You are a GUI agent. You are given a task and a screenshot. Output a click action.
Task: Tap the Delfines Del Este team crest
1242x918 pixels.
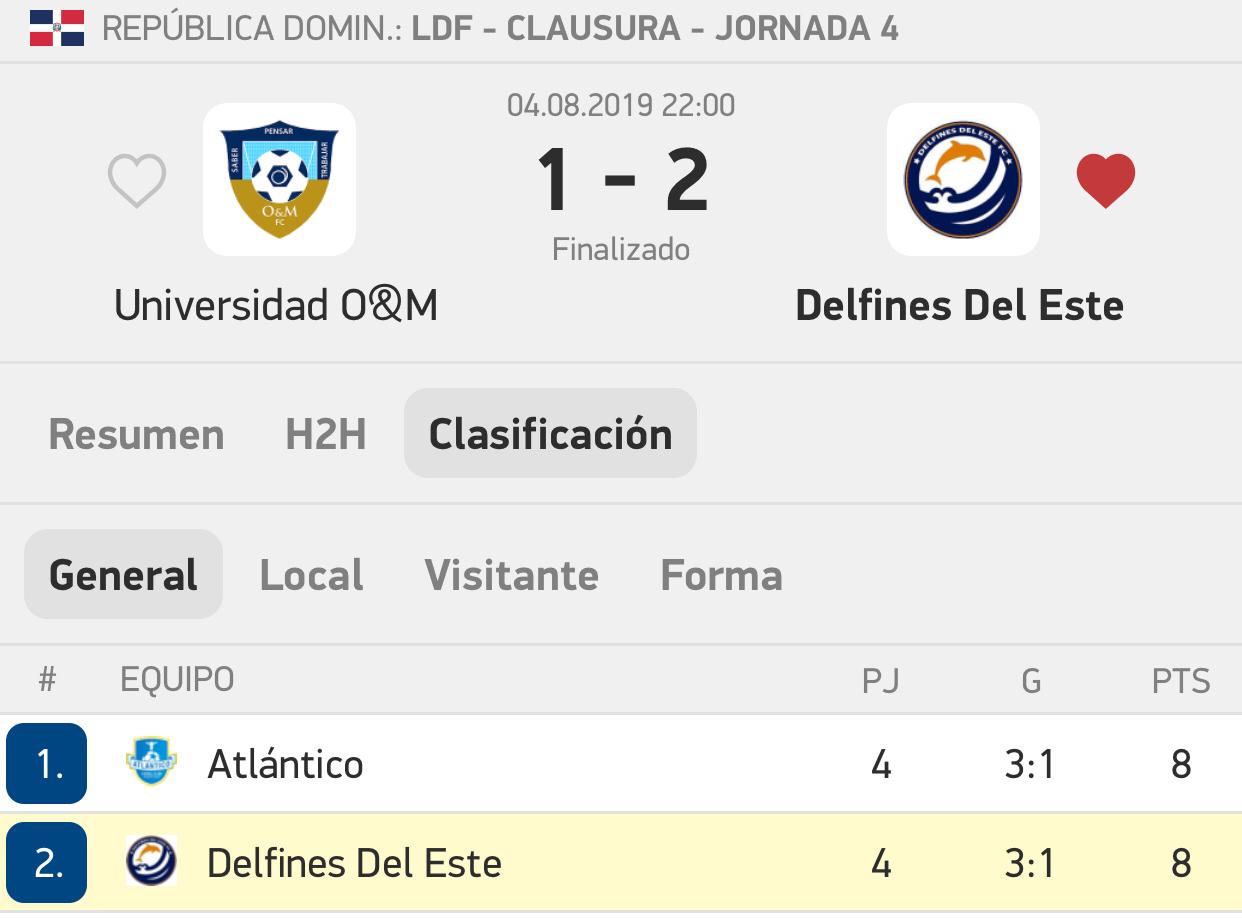(x=962, y=180)
